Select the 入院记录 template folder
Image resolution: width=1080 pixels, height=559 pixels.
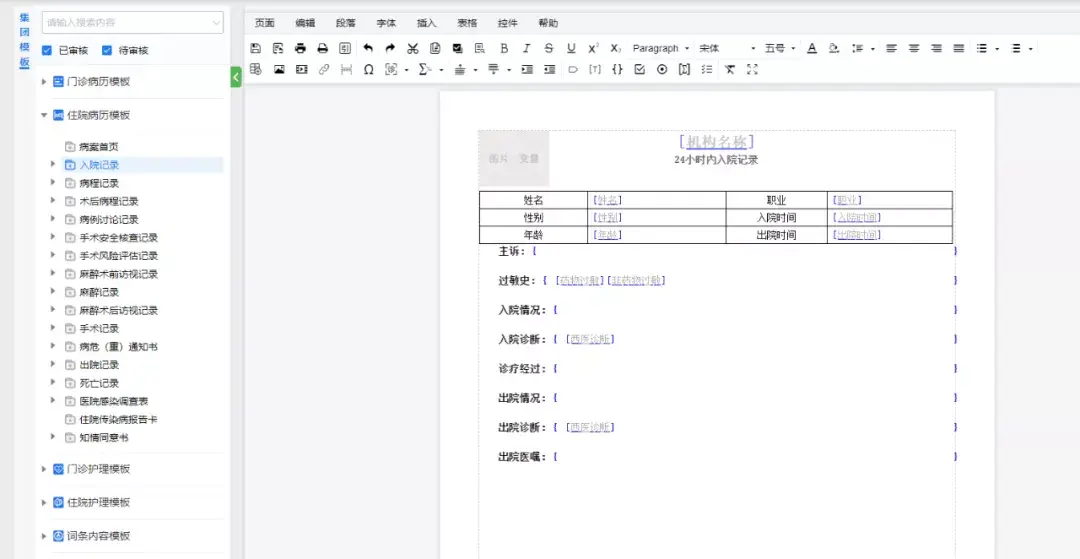point(99,165)
